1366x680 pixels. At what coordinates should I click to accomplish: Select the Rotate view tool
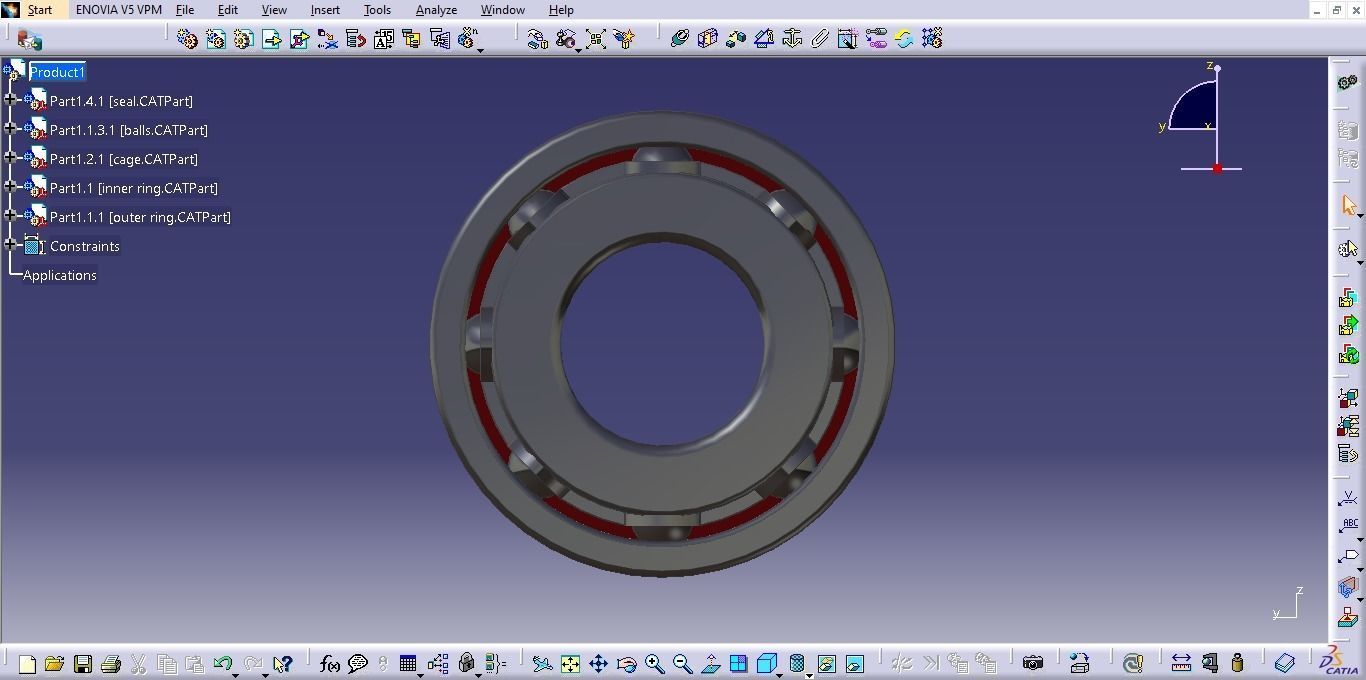pos(626,664)
